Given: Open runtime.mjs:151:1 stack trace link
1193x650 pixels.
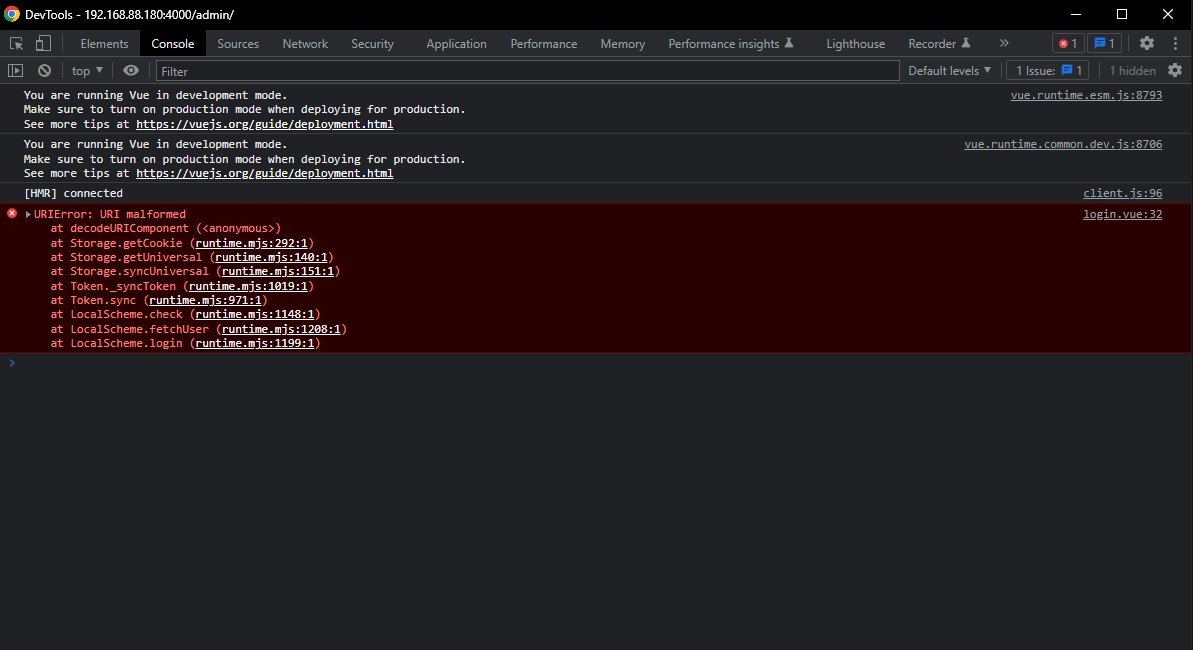Looking at the screenshot, I should pos(278,271).
